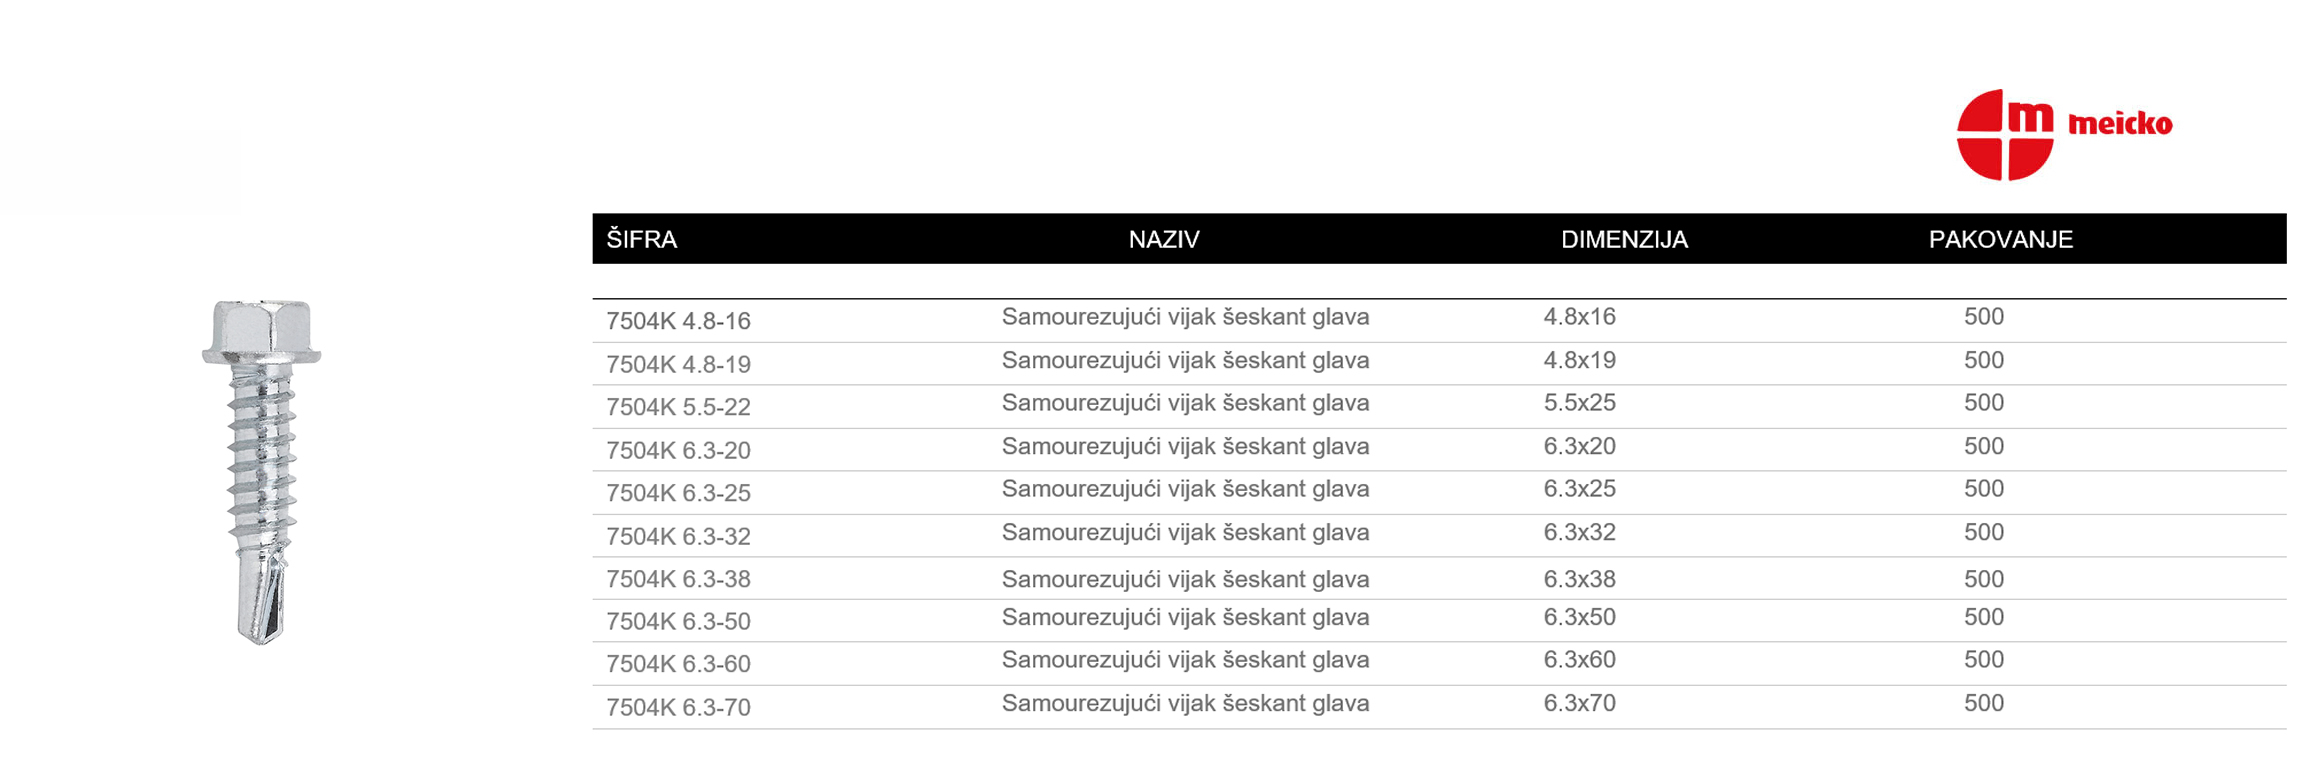Click the DIMENZIJA column header

coord(1624,239)
